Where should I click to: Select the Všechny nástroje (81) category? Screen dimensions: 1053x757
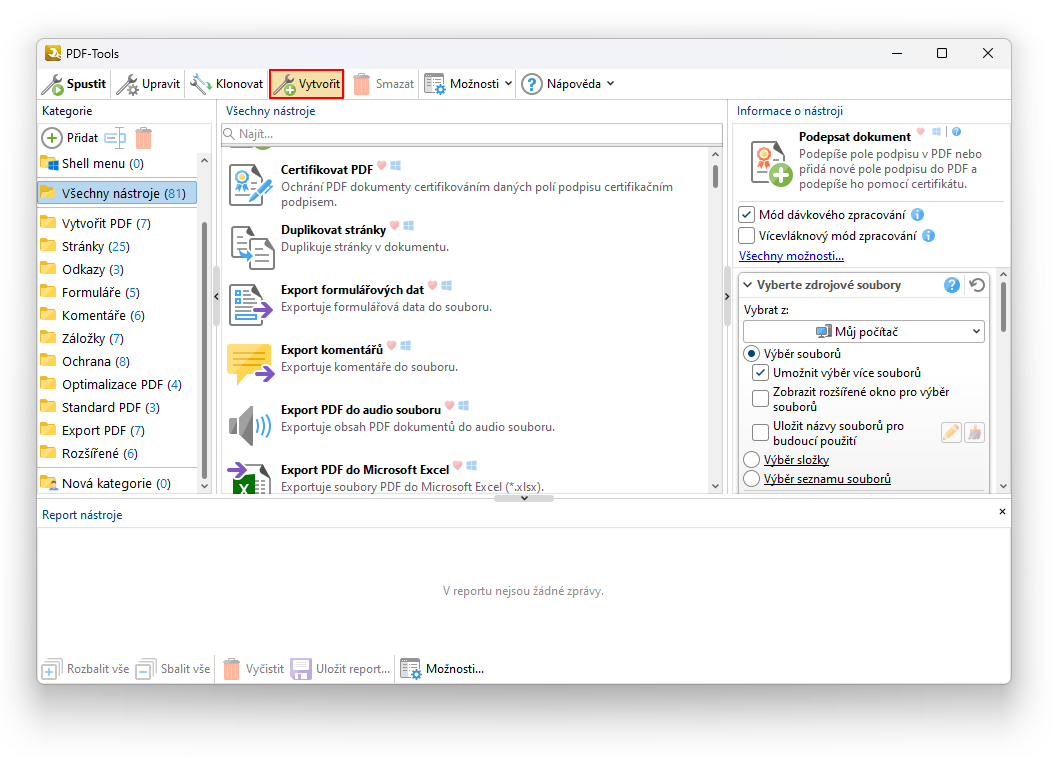click(117, 193)
